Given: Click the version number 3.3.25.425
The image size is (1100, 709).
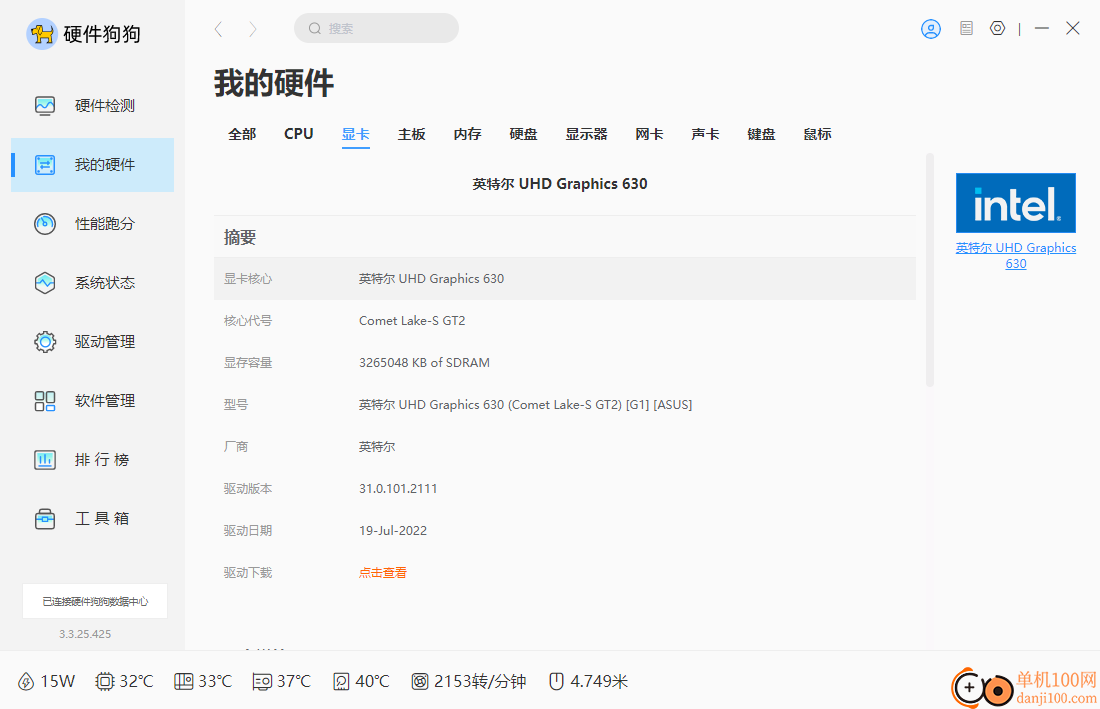Looking at the screenshot, I should point(85,634).
